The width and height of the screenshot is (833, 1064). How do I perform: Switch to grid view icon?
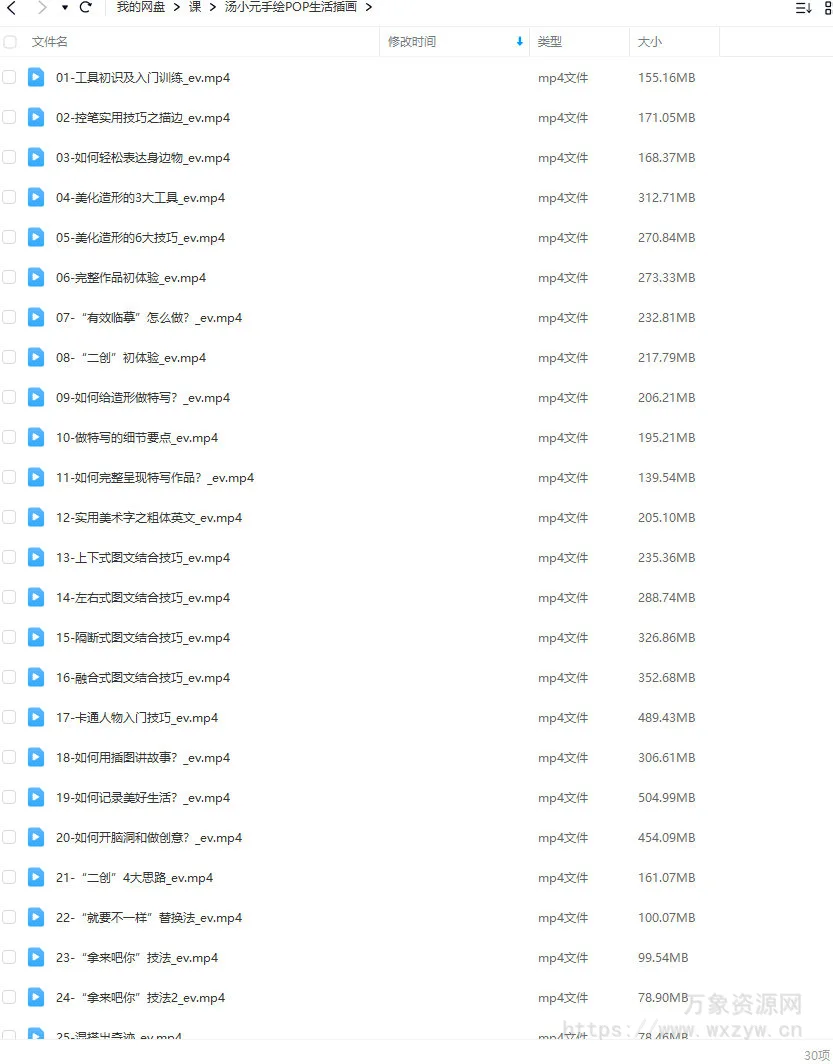click(828, 8)
